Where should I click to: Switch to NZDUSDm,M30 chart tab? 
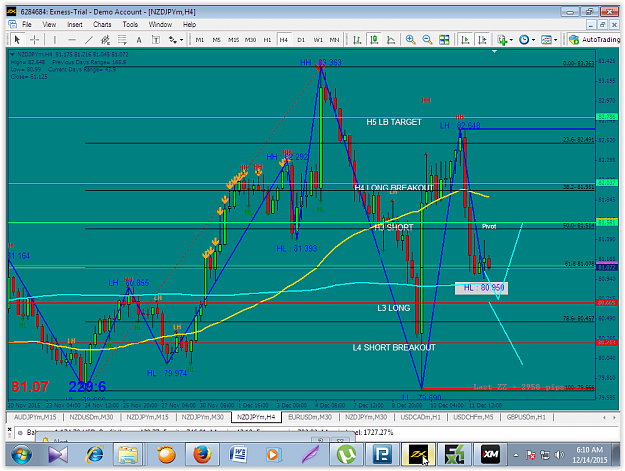91,417
